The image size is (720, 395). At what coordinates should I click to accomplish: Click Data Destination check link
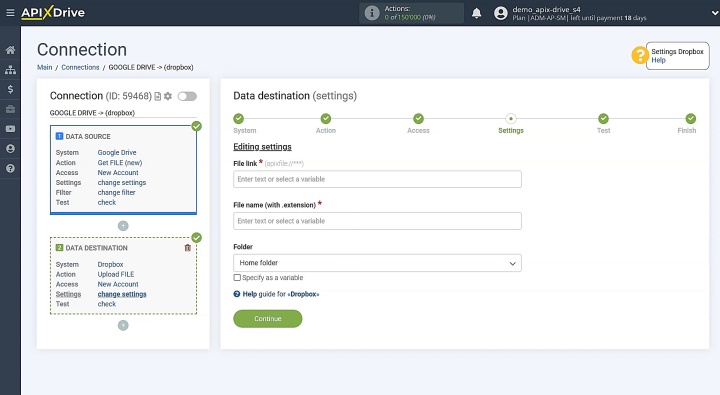pyautogui.click(x=107, y=304)
